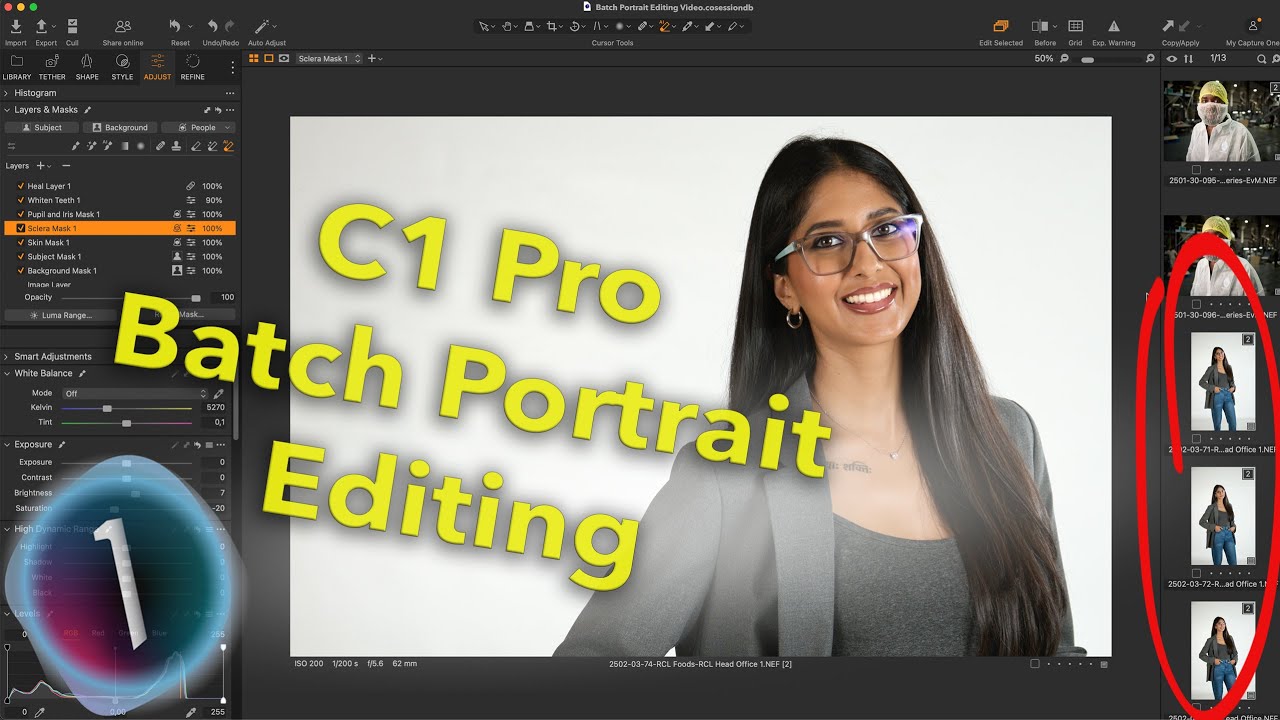The height and width of the screenshot is (720, 1280).
Task: Switch to the REFINE tool tab
Action: coord(192,67)
